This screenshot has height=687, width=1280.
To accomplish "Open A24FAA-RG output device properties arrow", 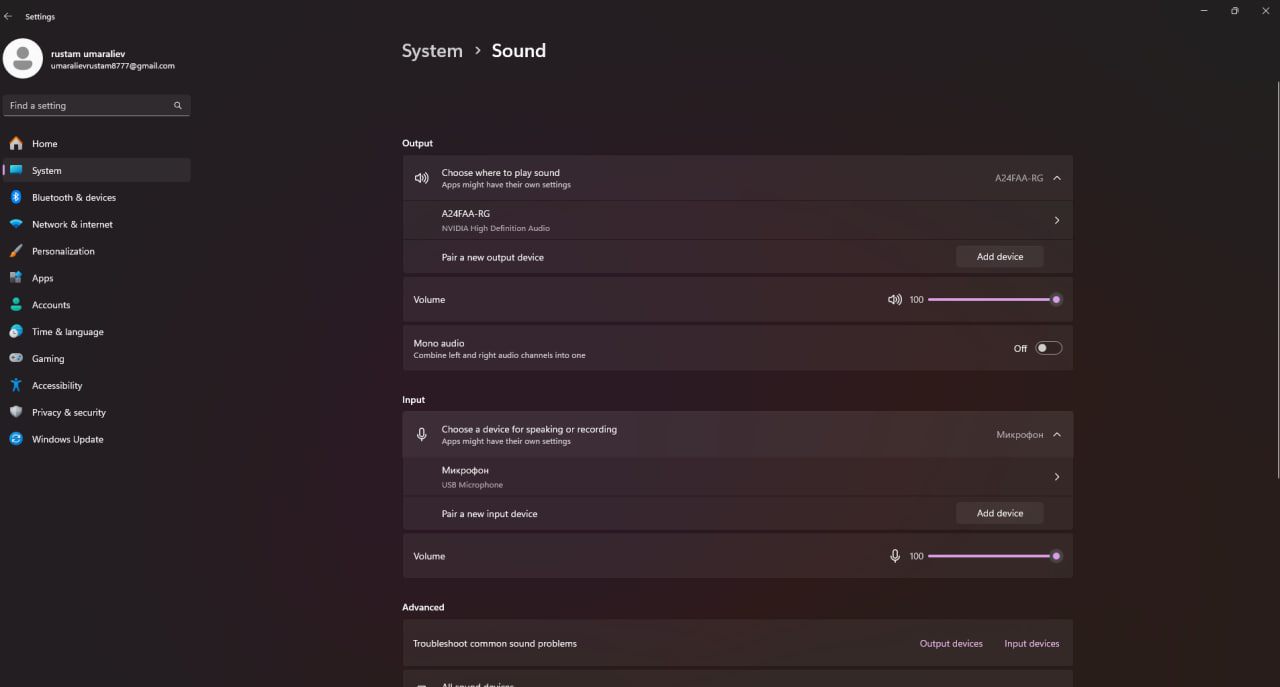I will (1057, 220).
